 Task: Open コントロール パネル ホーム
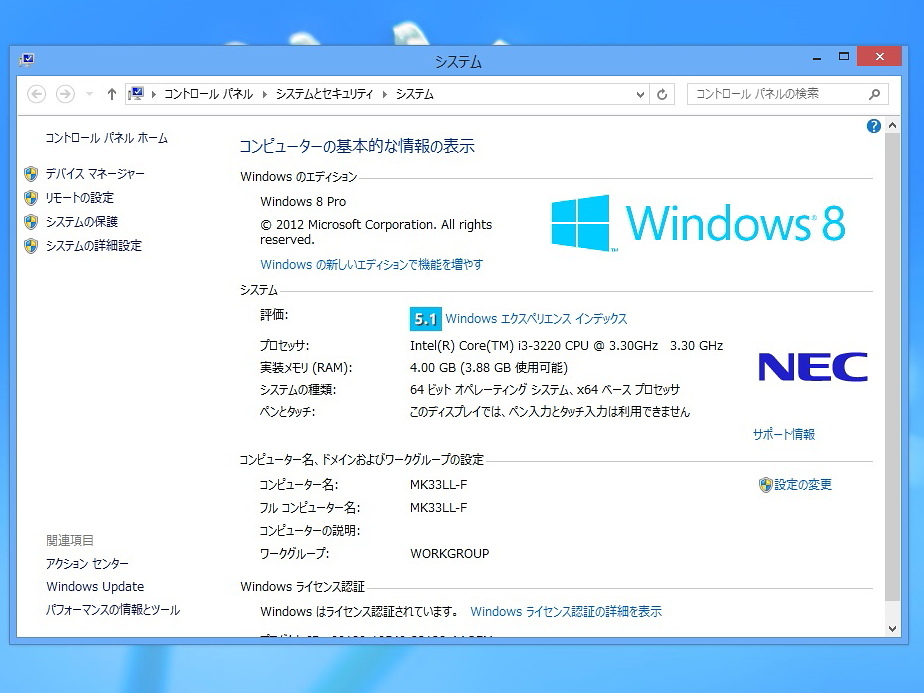107,138
